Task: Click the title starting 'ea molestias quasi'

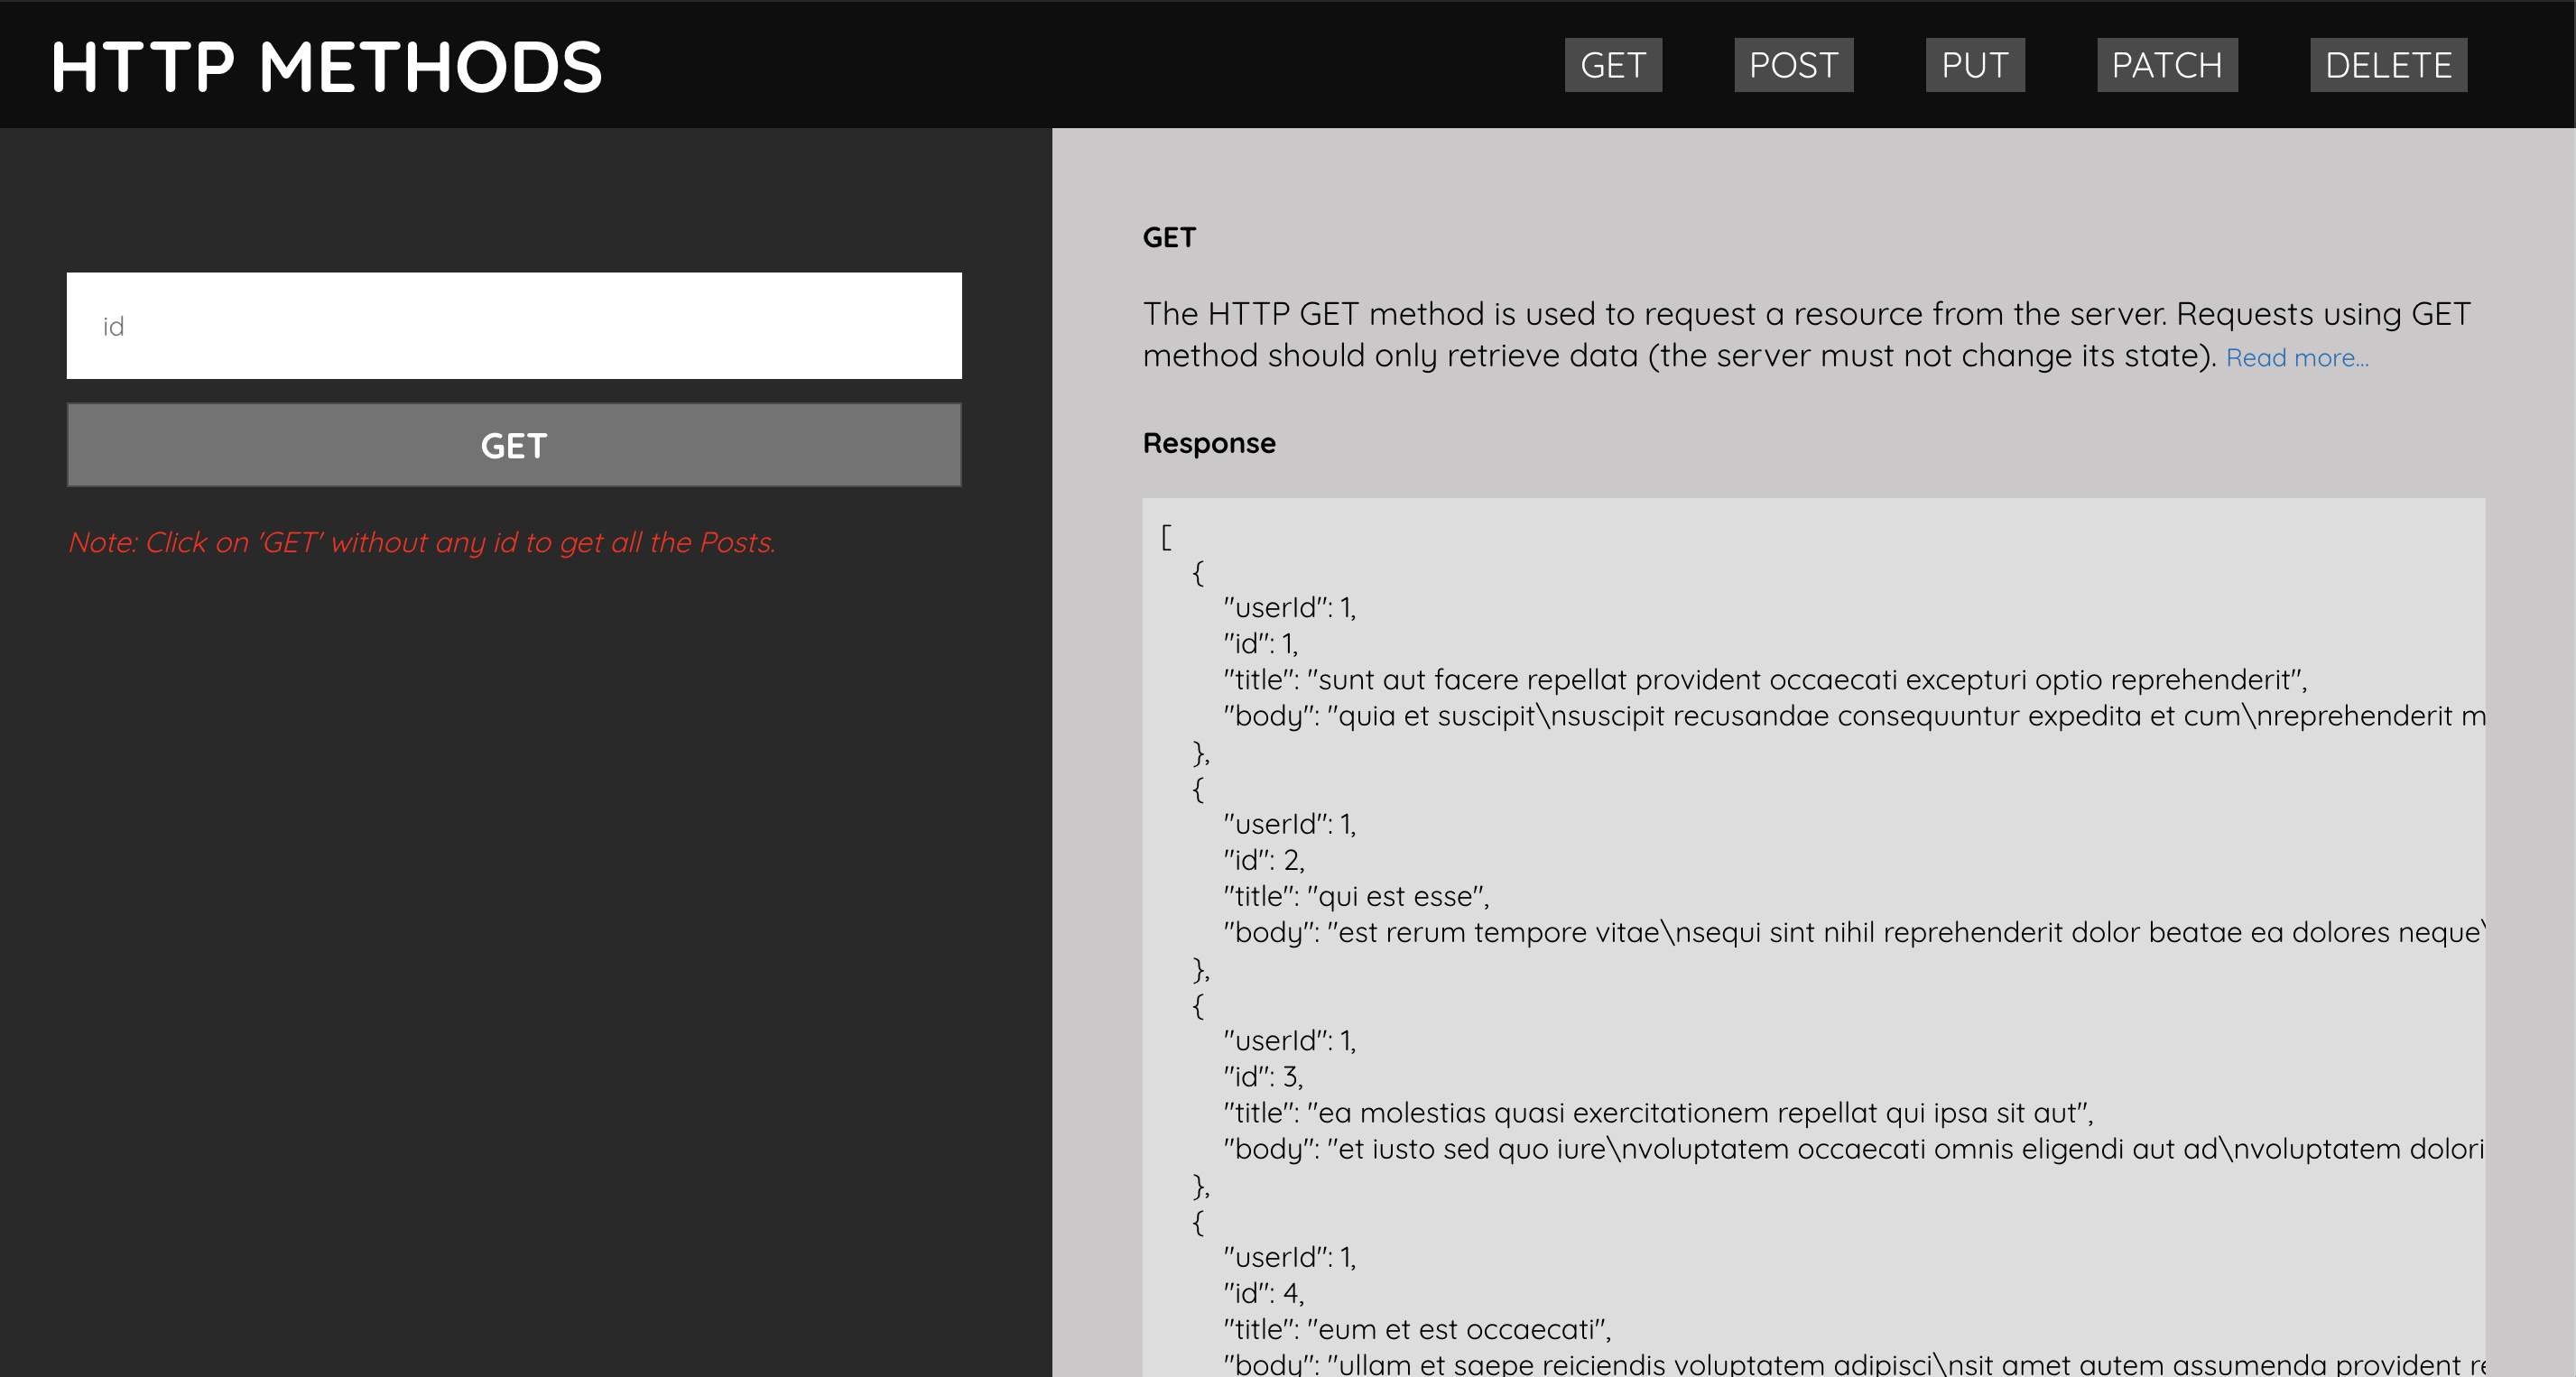Action: click(x=1657, y=1113)
